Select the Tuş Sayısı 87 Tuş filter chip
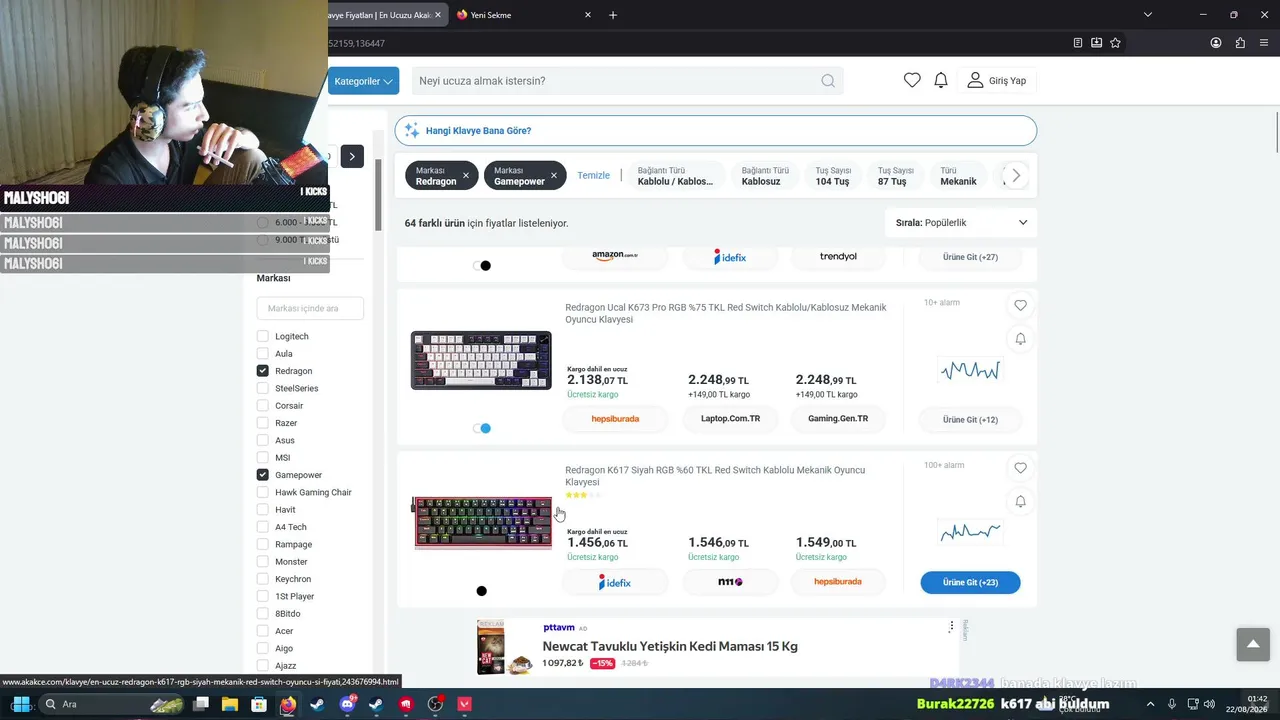Screen dimensions: 1280x720 [x=897, y=176]
